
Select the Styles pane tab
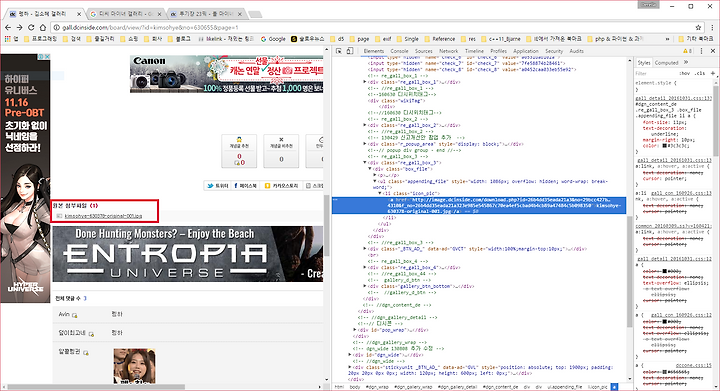click(644, 62)
